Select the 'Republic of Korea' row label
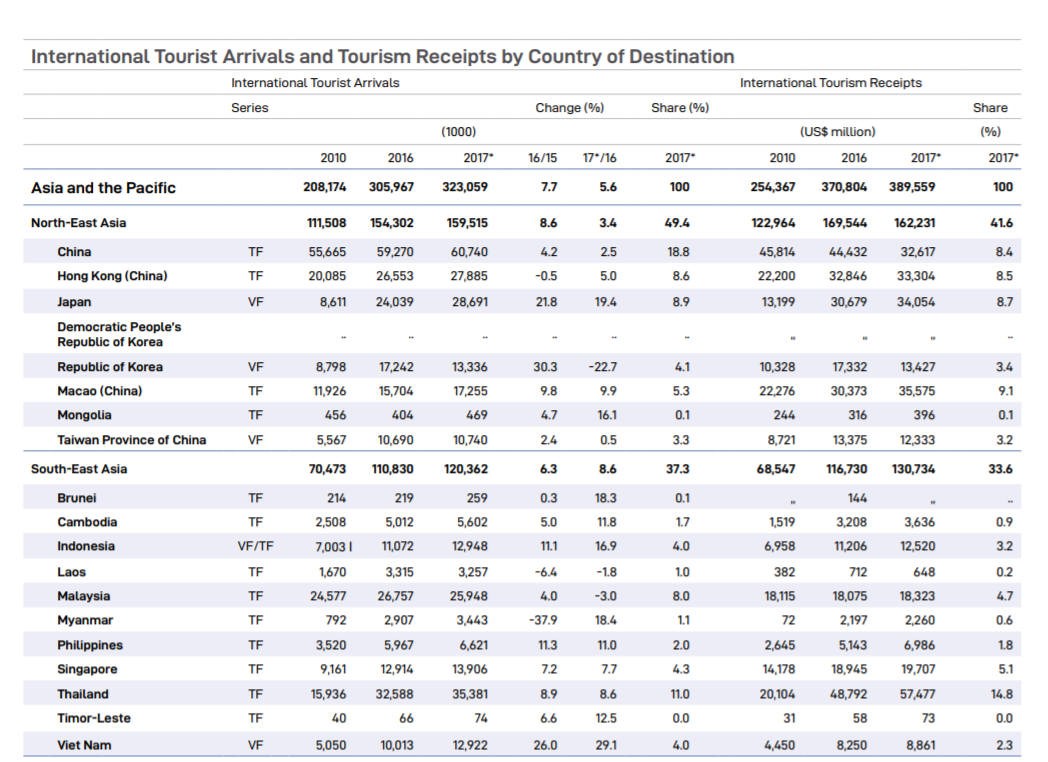The image size is (1048, 762). point(110,367)
